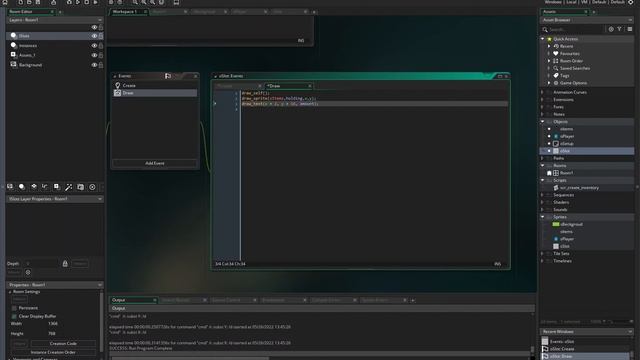Click the laptop display icon in toolbar
The image size is (640, 360).
pos(176,2)
